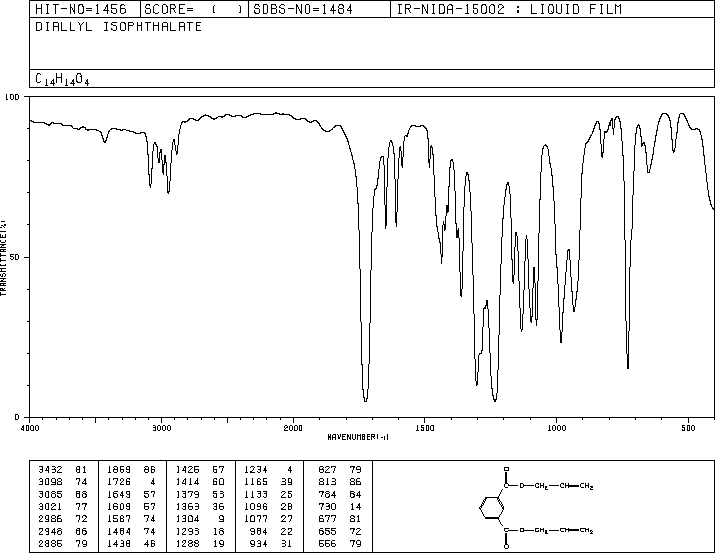Click the lower O-CH2-CH=CH2 allyl chain
The image size is (715, 553).
[556, 531]
